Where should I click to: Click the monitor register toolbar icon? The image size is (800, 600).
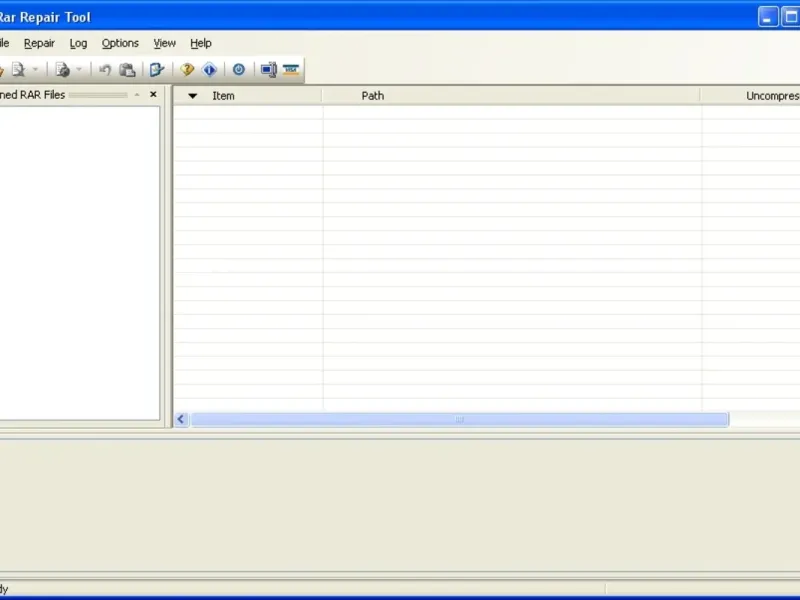(x=268, y=69)
